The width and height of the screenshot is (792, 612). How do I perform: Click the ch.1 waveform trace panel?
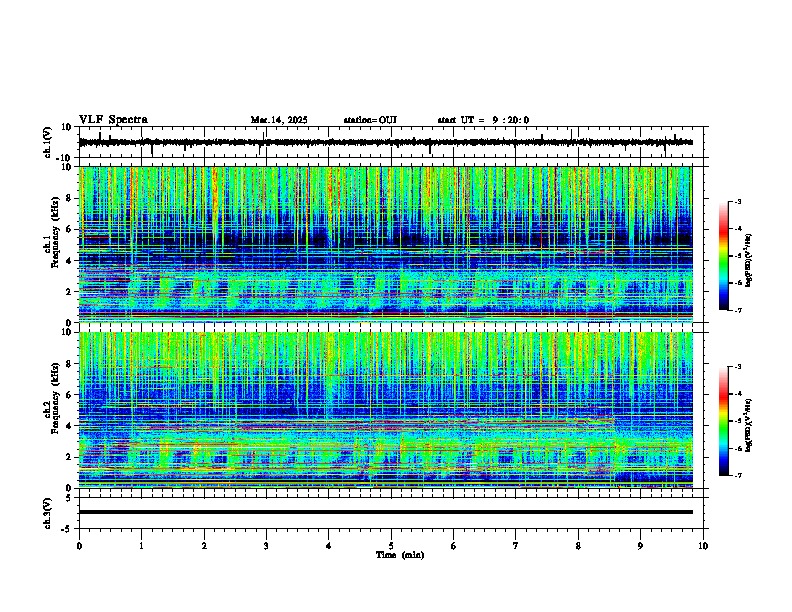(x=393, y=142)
